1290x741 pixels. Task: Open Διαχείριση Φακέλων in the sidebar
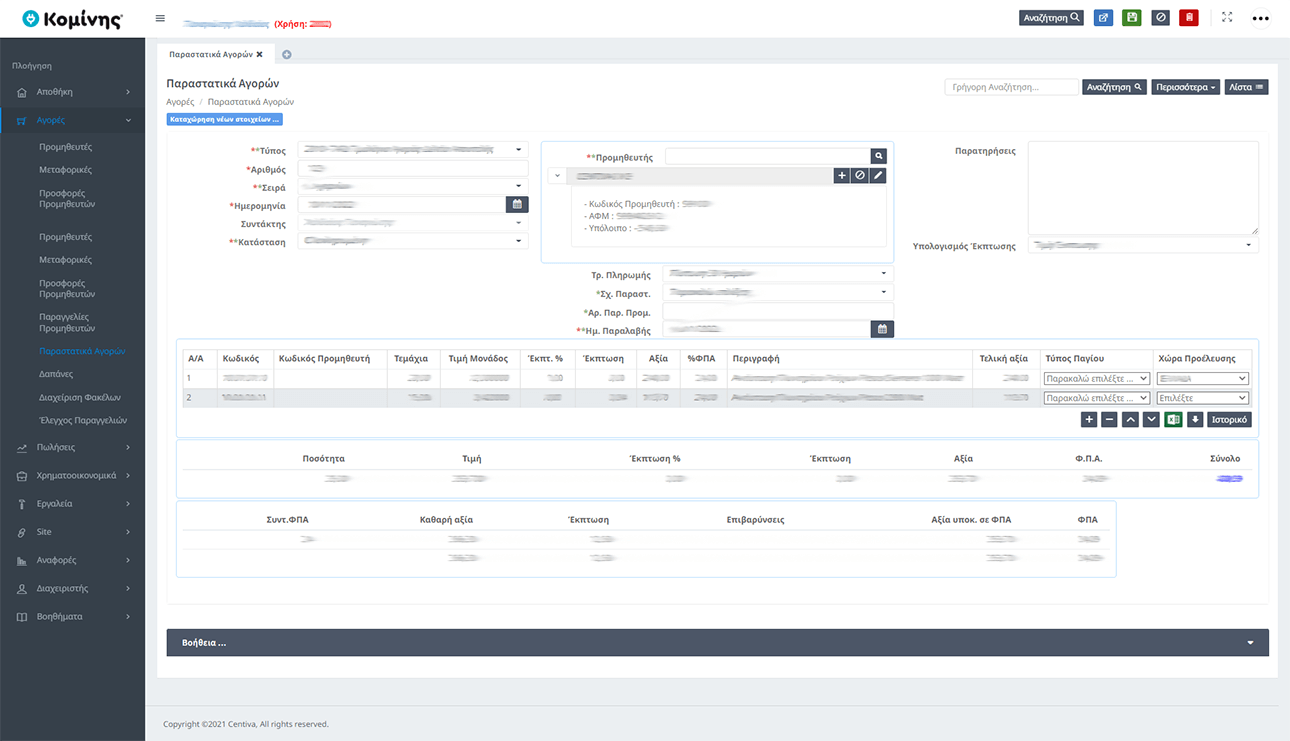pos(80,397)
